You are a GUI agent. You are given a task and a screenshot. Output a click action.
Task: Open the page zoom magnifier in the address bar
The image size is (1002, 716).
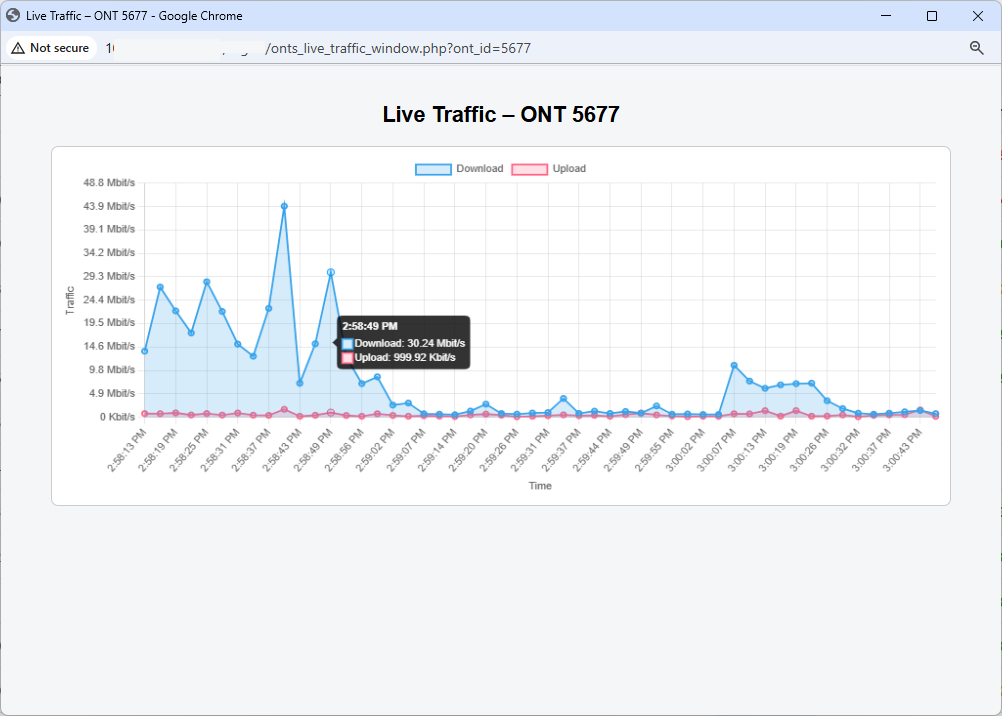tap(976, 47)
